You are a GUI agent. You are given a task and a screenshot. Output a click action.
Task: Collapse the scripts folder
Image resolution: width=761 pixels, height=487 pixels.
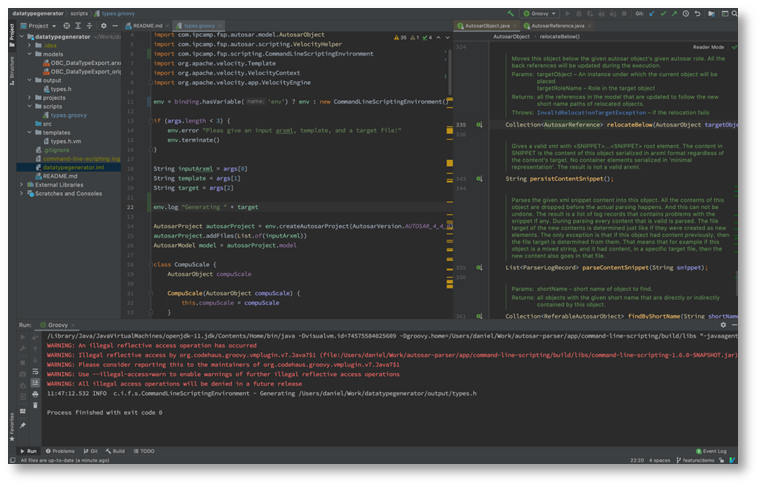coord(30,106)
